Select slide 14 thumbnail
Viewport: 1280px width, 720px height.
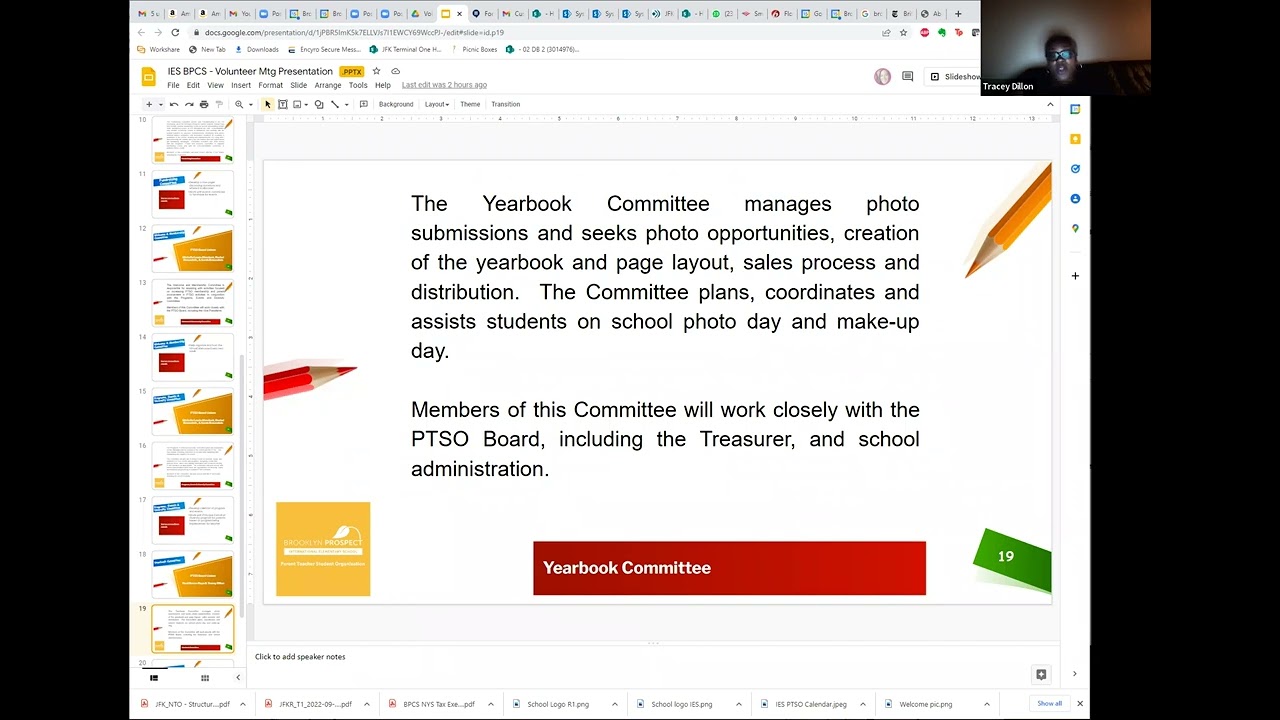click(192, 357)
